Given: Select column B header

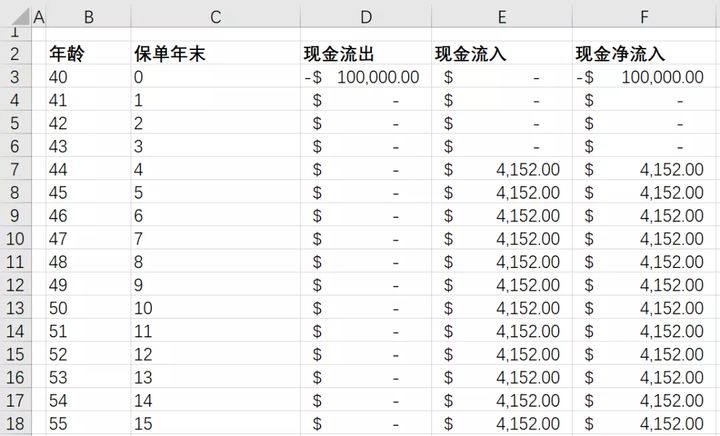Looking at the screenshot, I should click(x=88, y=17).
